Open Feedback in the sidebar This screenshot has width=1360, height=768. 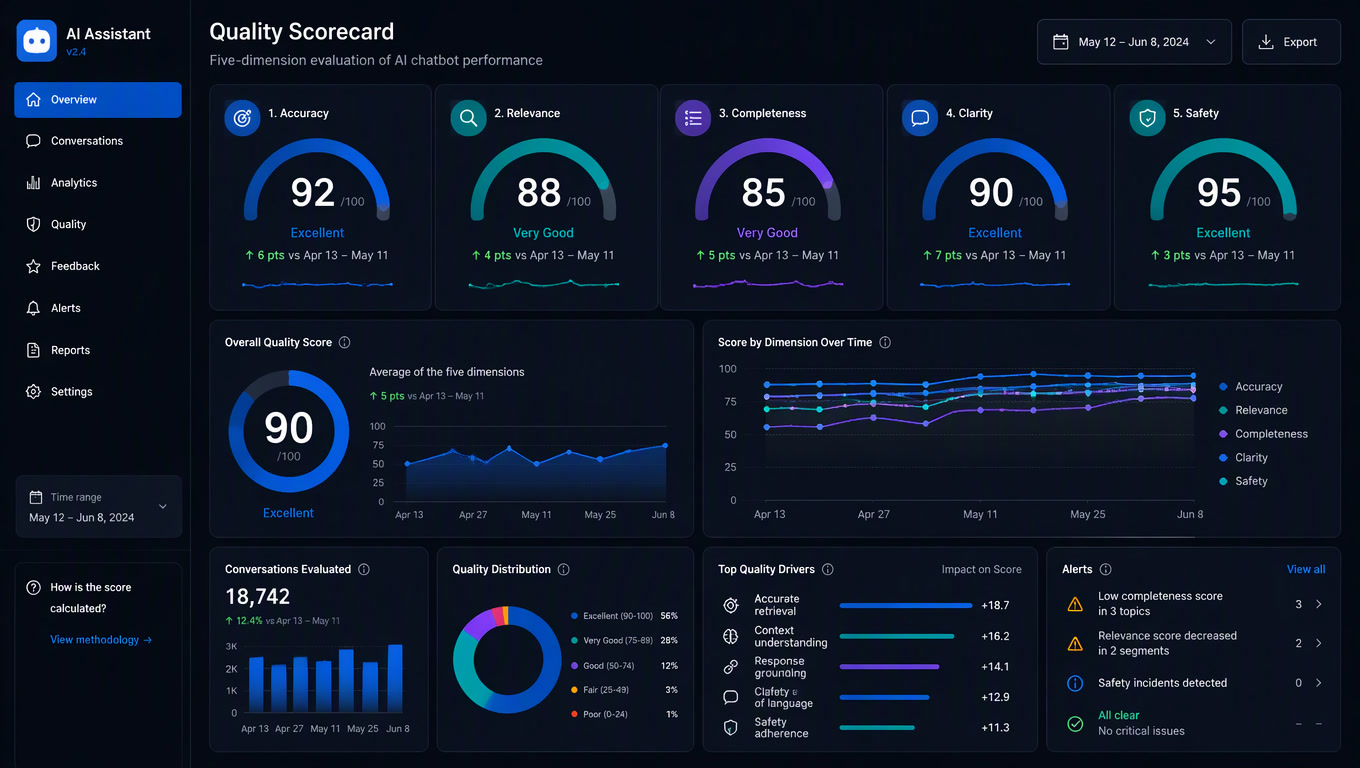98,266
